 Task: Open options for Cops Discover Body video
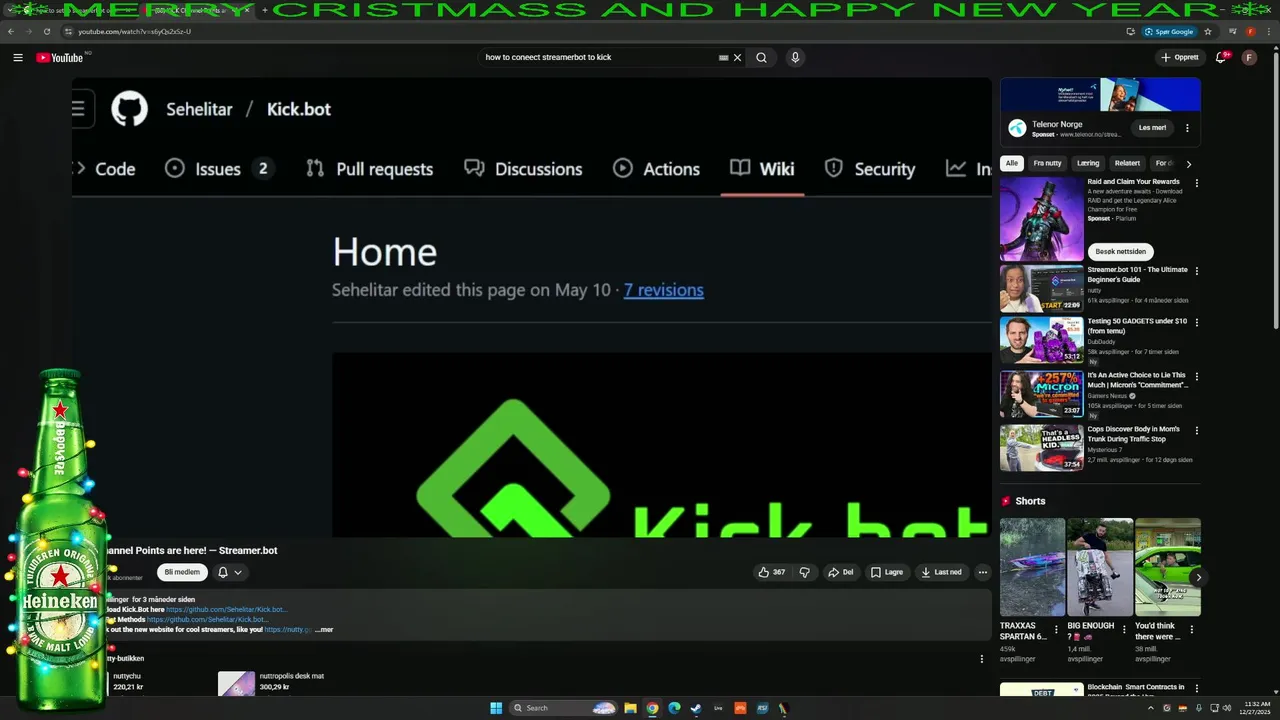tap(1196, 431)
